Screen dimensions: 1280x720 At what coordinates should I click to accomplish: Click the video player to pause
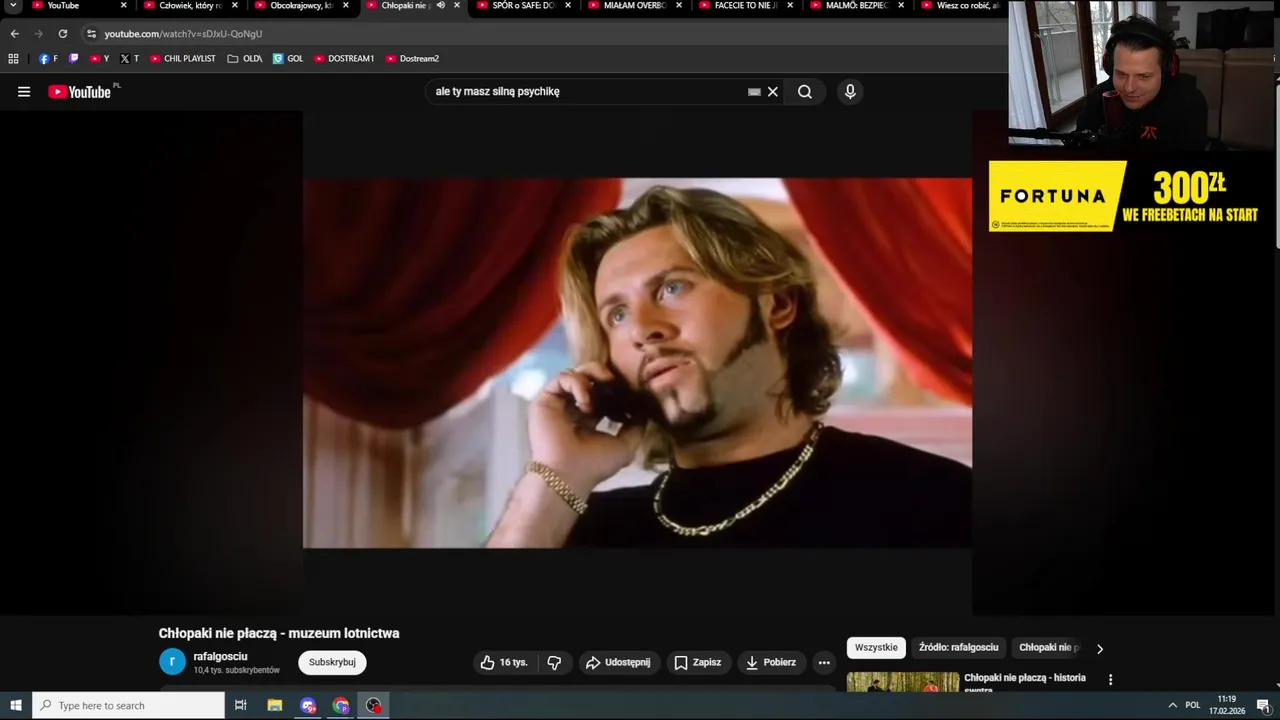[x=637, y=362]
